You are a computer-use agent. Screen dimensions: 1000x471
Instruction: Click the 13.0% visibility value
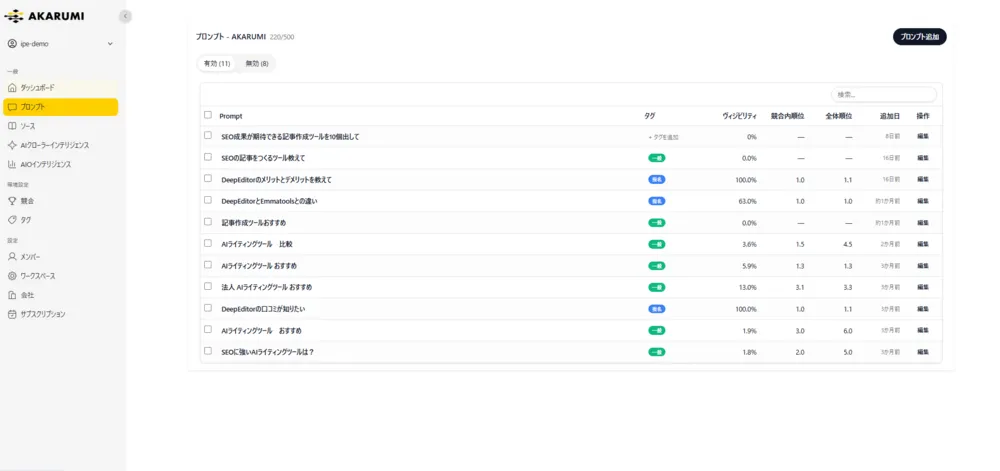[x=747, y=287]
